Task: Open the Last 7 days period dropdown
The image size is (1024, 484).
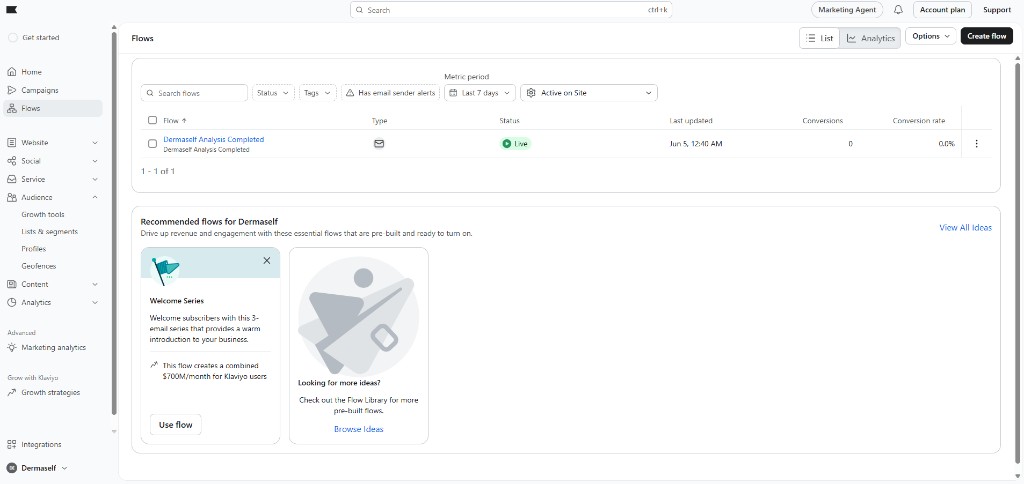Action: click(x=480, y=93)
